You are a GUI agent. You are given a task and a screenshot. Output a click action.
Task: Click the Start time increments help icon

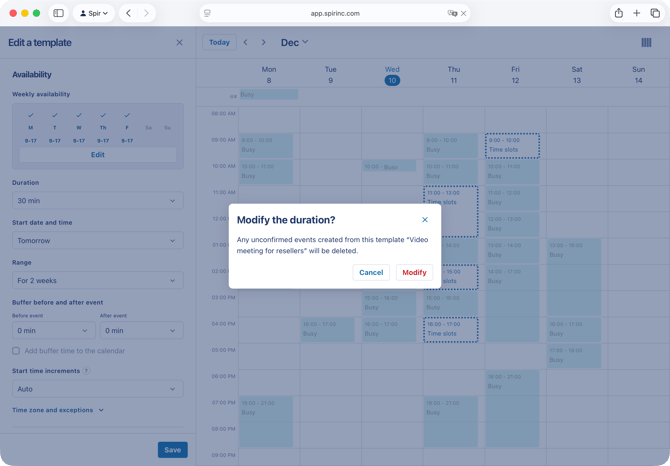click(x=85, y=371)
